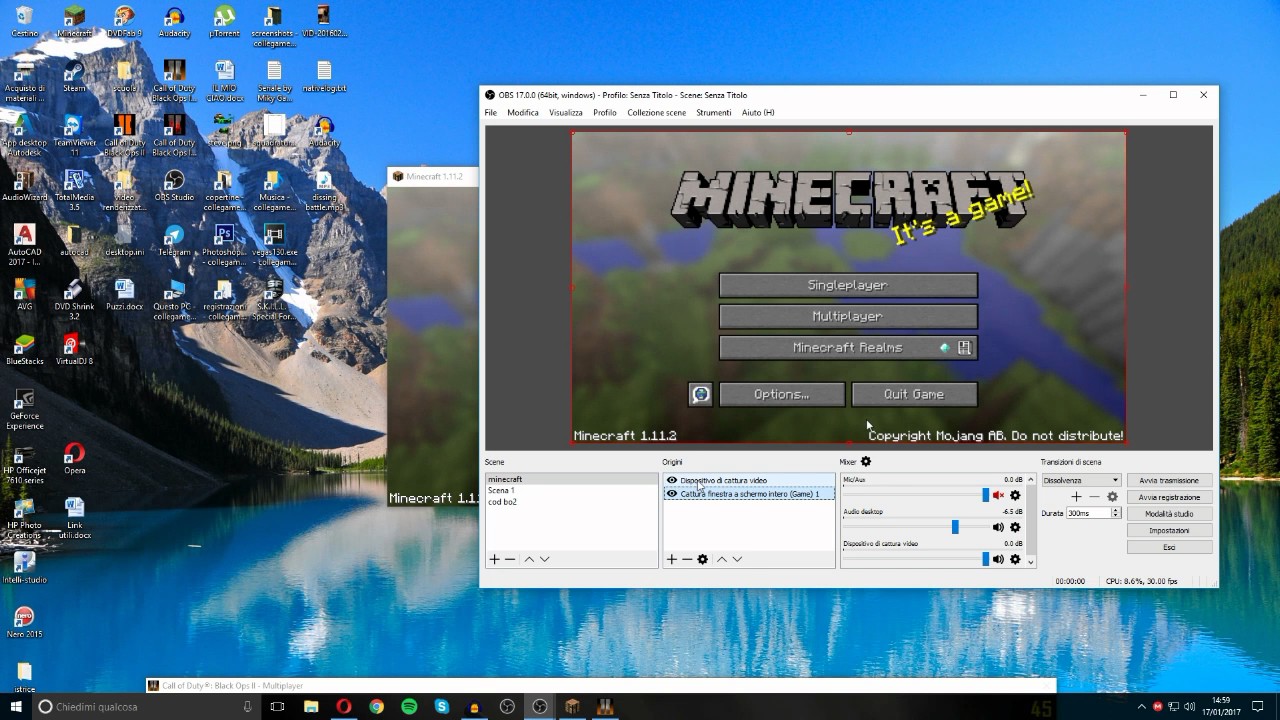Remove the selected source in Origini
The height and width of the screenshot is (720, 1280).
coord(687,559)
